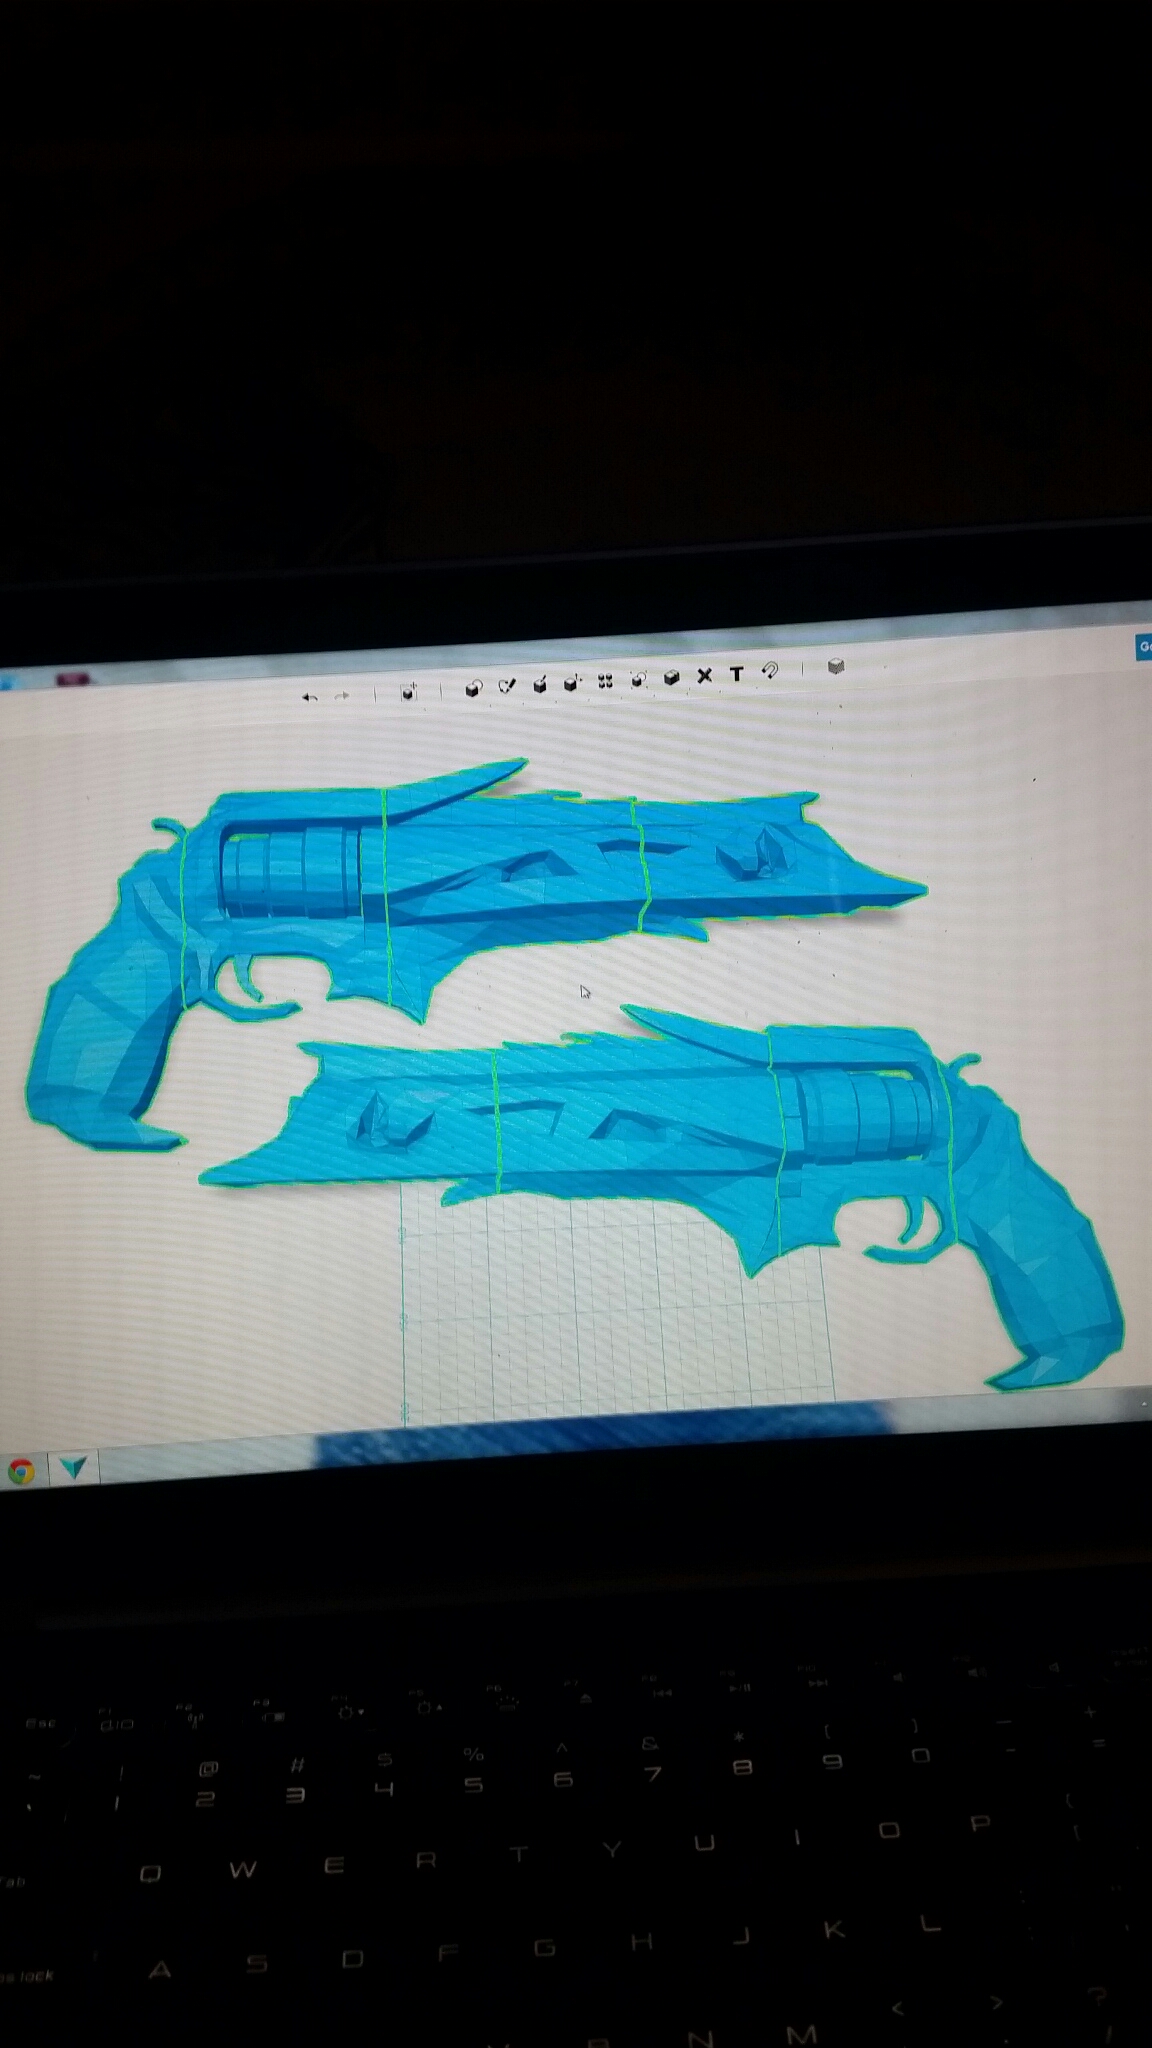Open the Sketch tools

(x=507, y=686)
